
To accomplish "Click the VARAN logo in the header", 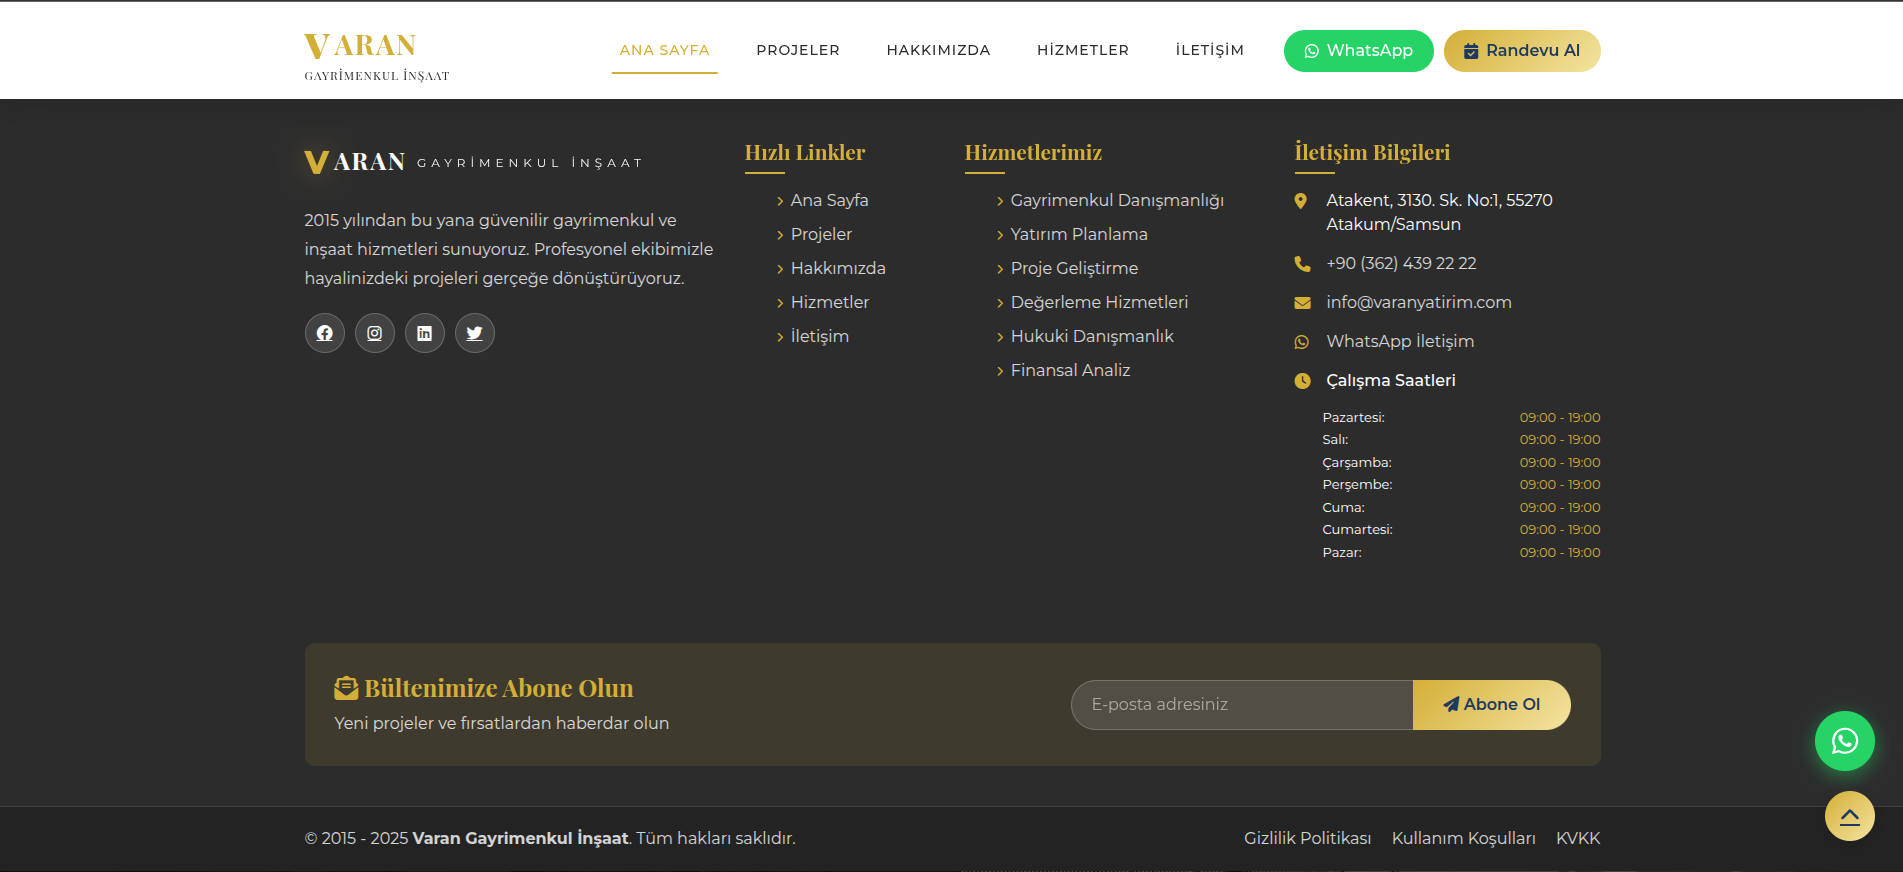I will click(x=377, y=57).
